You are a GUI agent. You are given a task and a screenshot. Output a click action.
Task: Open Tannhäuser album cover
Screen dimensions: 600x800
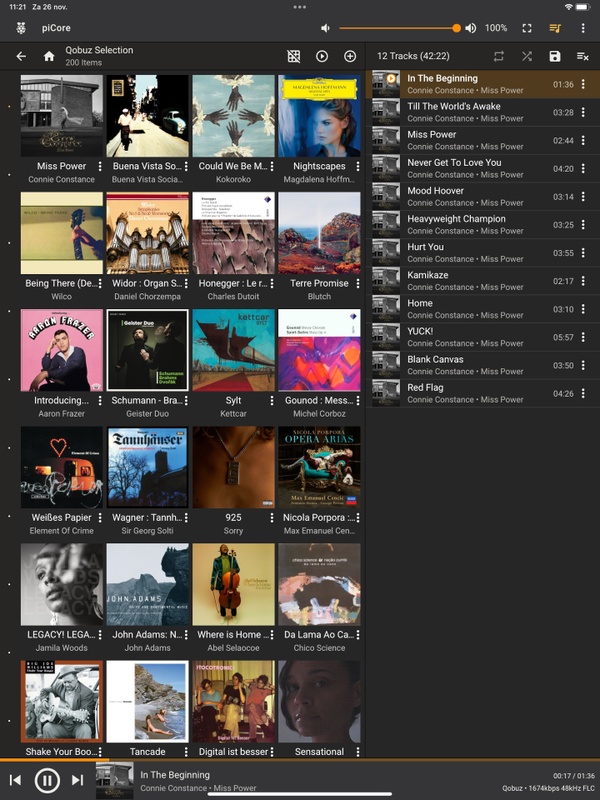pyautogui.click(x=147, y=467)
